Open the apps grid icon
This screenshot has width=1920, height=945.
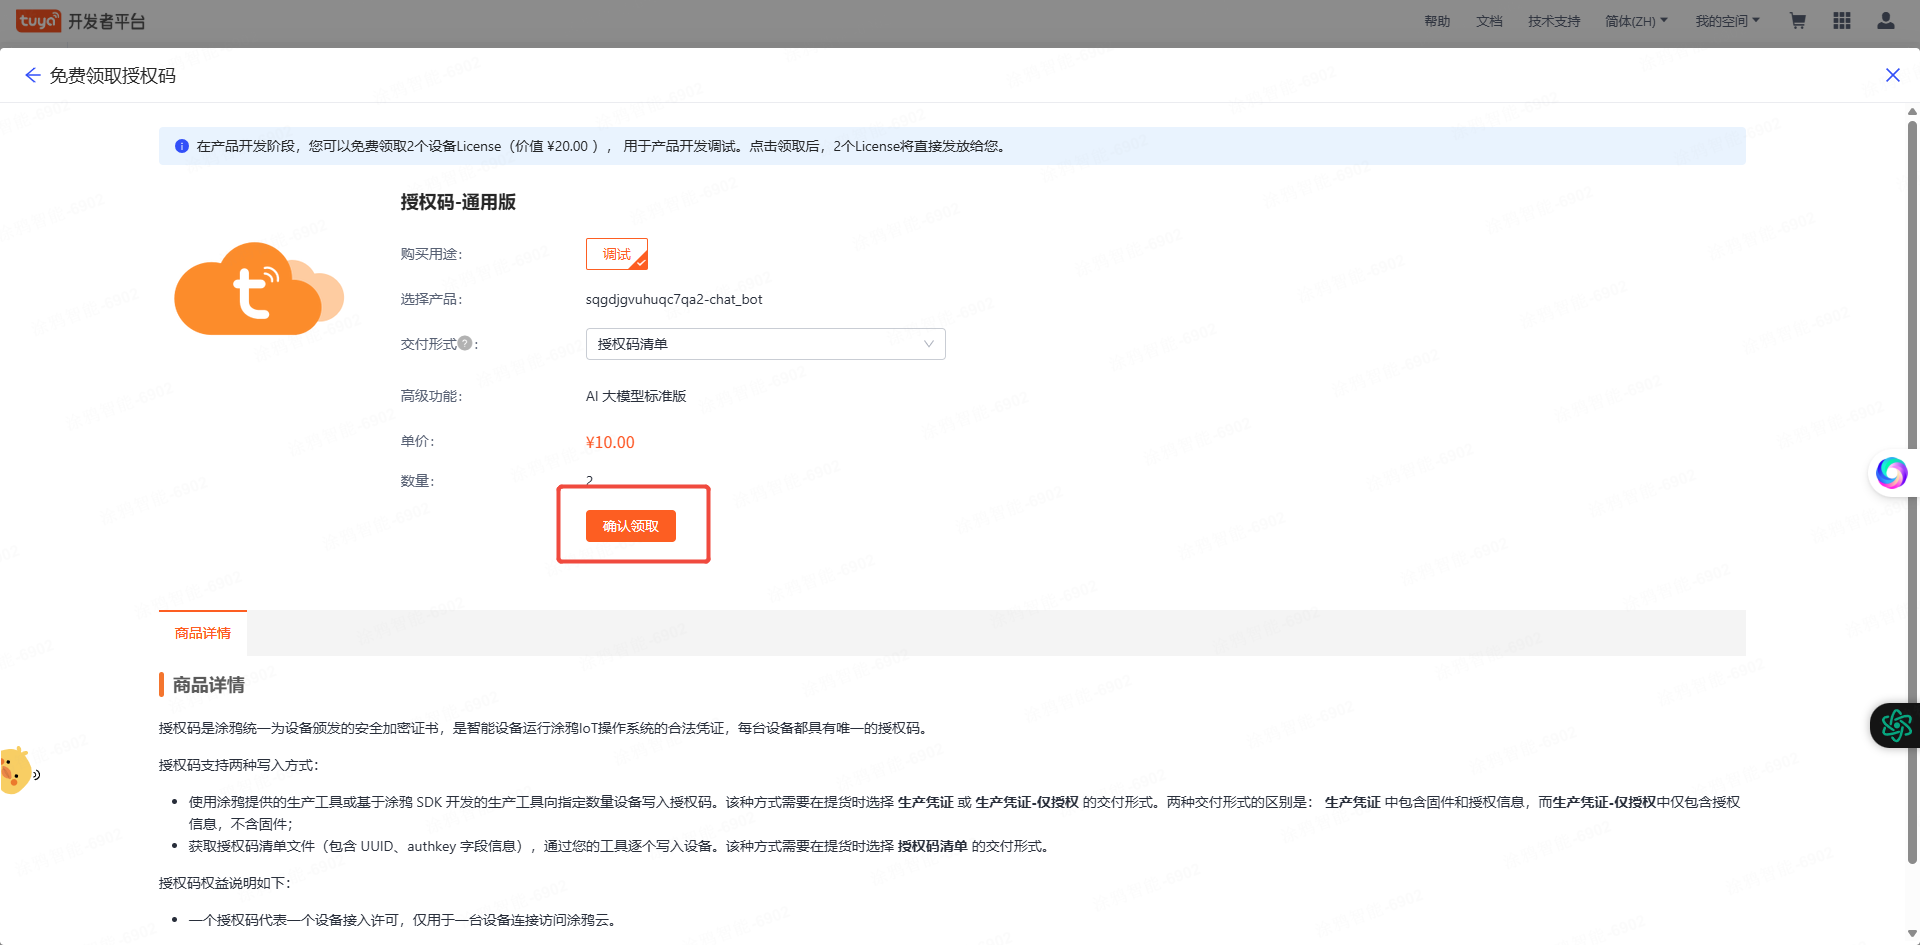1842,21
